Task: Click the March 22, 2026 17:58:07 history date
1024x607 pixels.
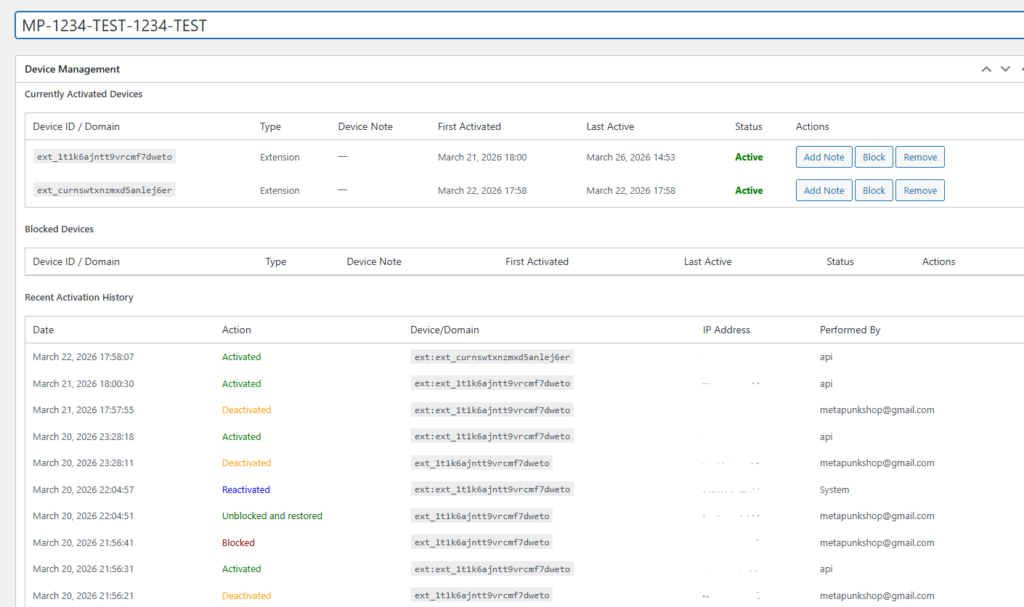Action: (x=83, y=357)
